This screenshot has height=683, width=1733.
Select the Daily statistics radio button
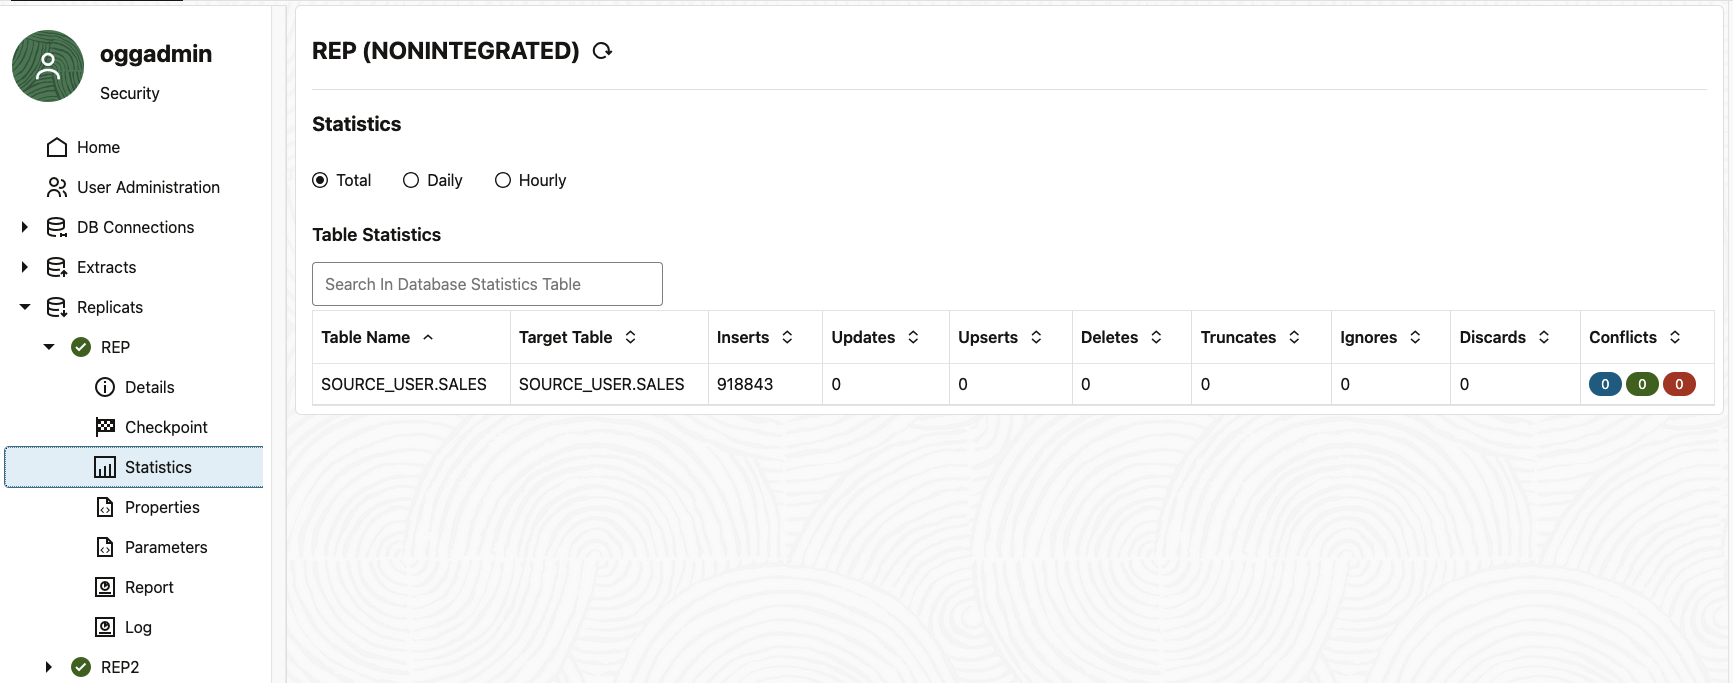(411, 180)
